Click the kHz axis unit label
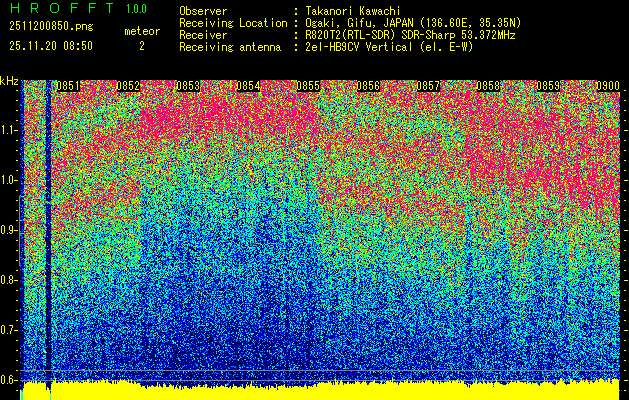 coord(10,81)
